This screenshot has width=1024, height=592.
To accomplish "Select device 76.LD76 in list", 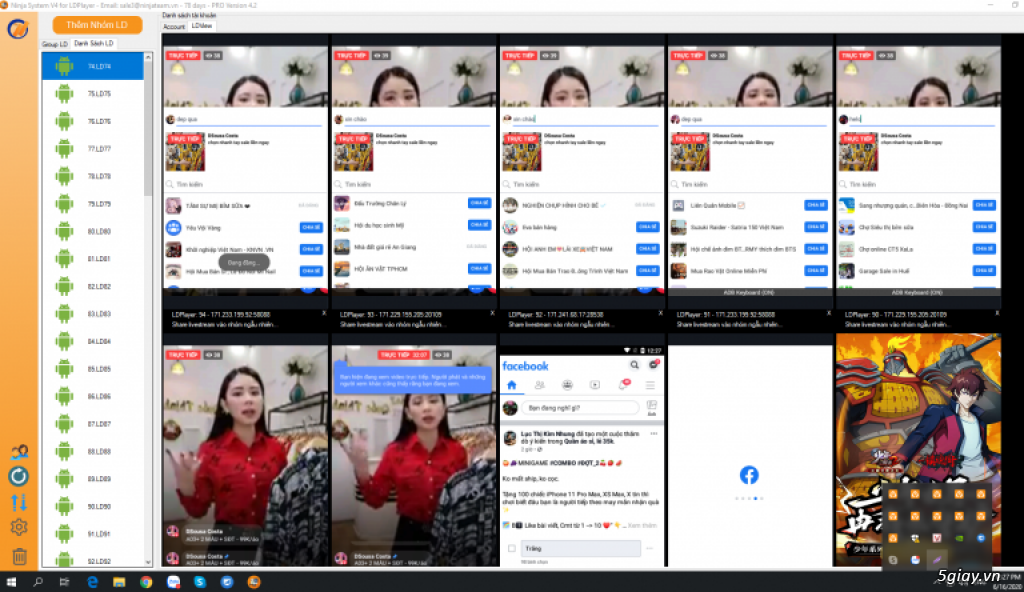I will [x=93, y=121].
